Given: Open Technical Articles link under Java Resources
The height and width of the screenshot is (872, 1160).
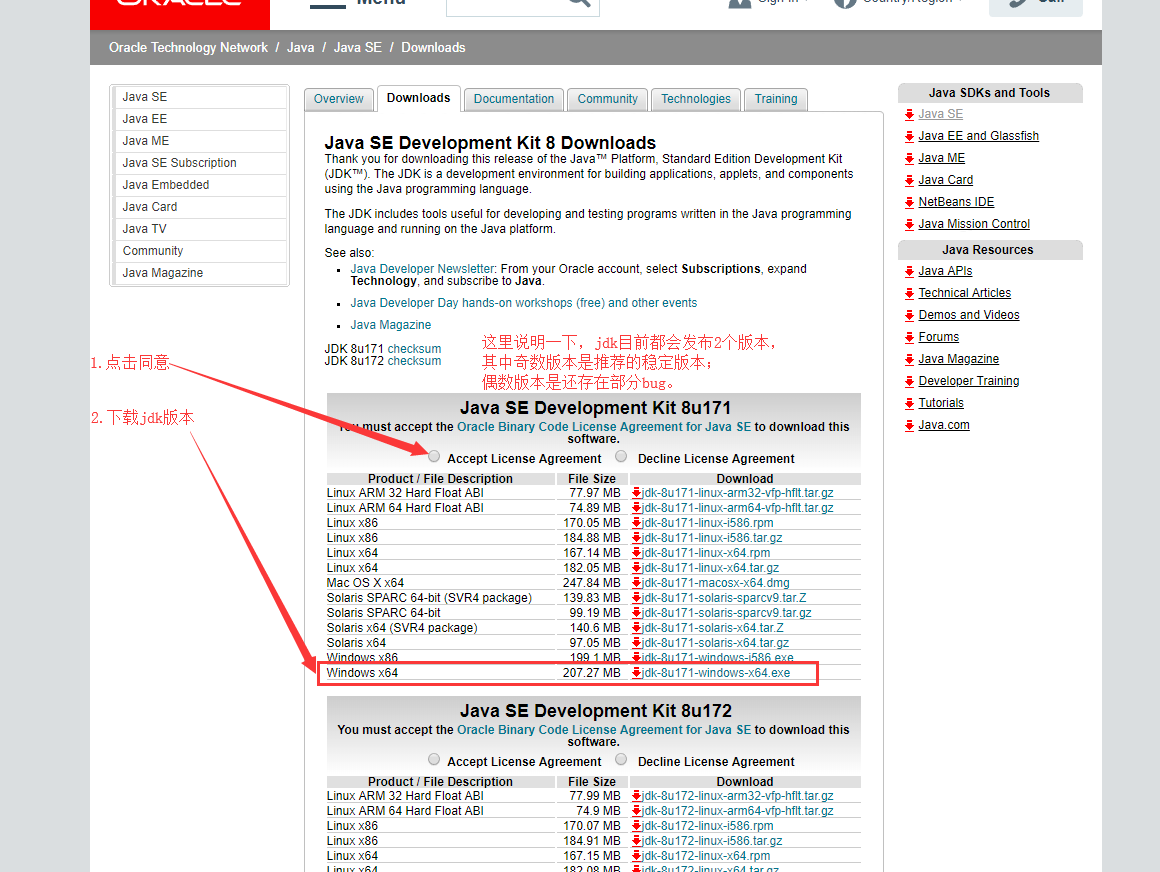Looking at the screenshot, I should [965, 293].
